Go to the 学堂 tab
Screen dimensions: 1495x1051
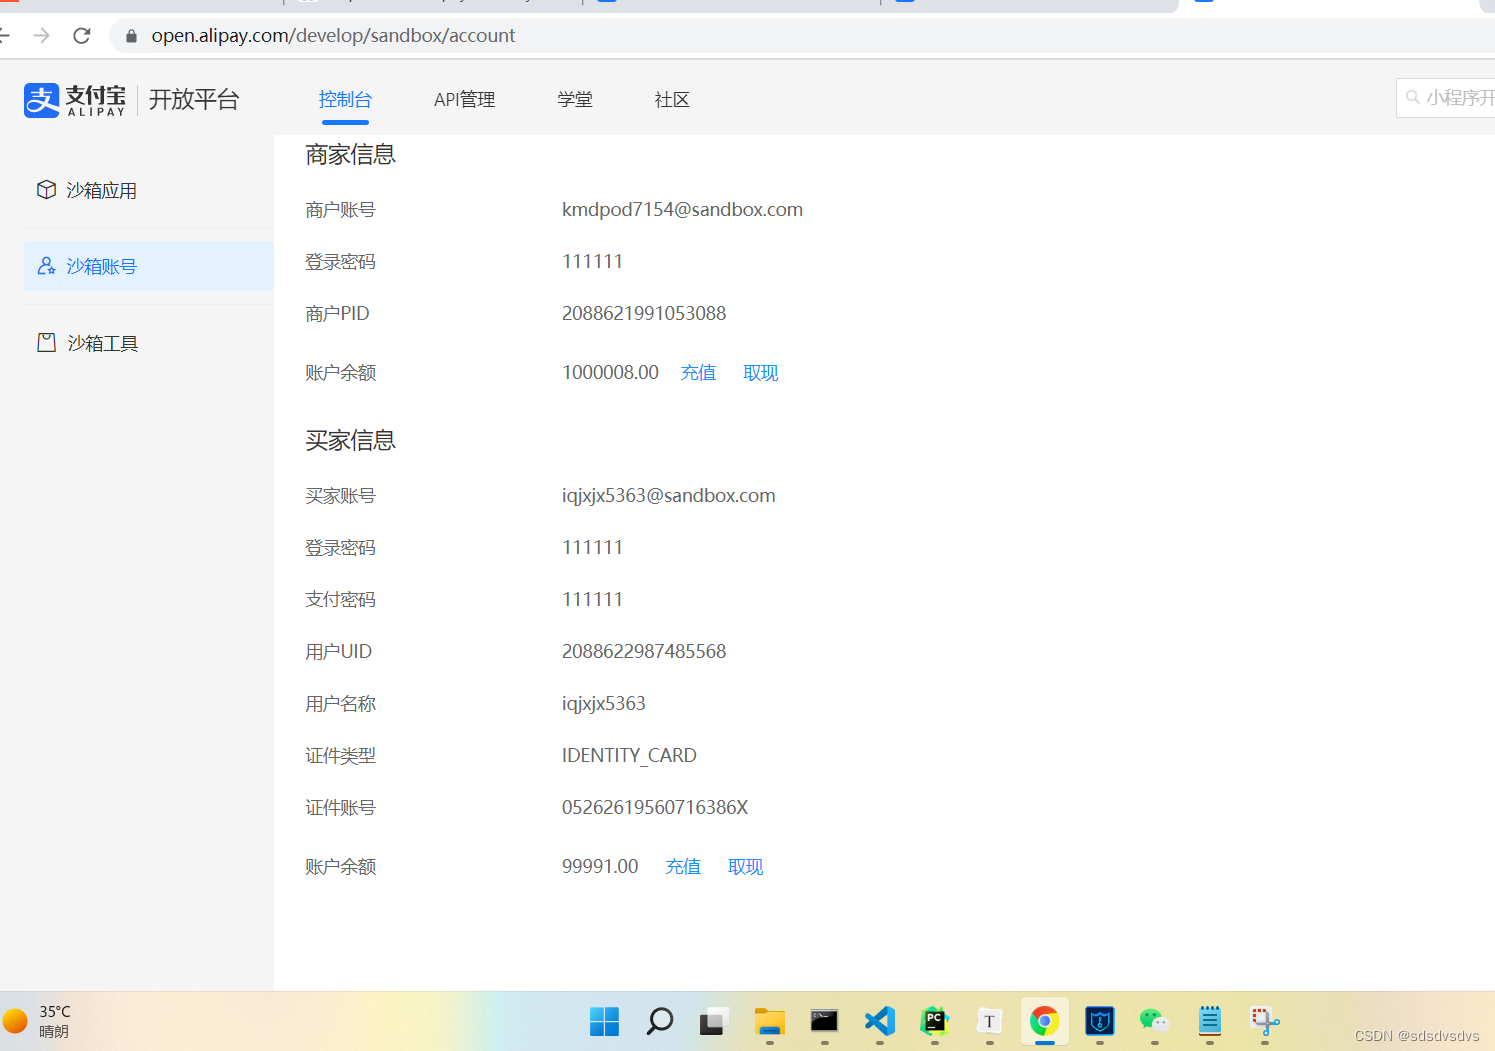(x=575, y=100)
